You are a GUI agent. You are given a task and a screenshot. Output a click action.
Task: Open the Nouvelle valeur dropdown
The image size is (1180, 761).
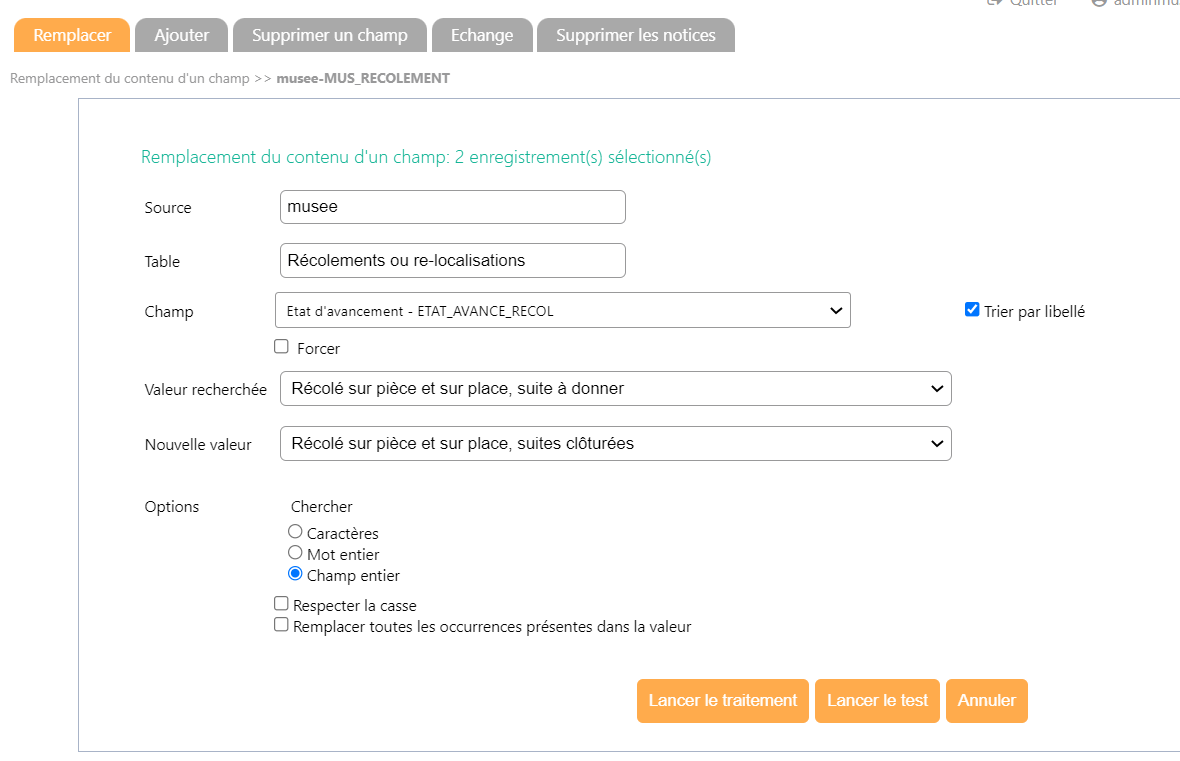point(615,443)
